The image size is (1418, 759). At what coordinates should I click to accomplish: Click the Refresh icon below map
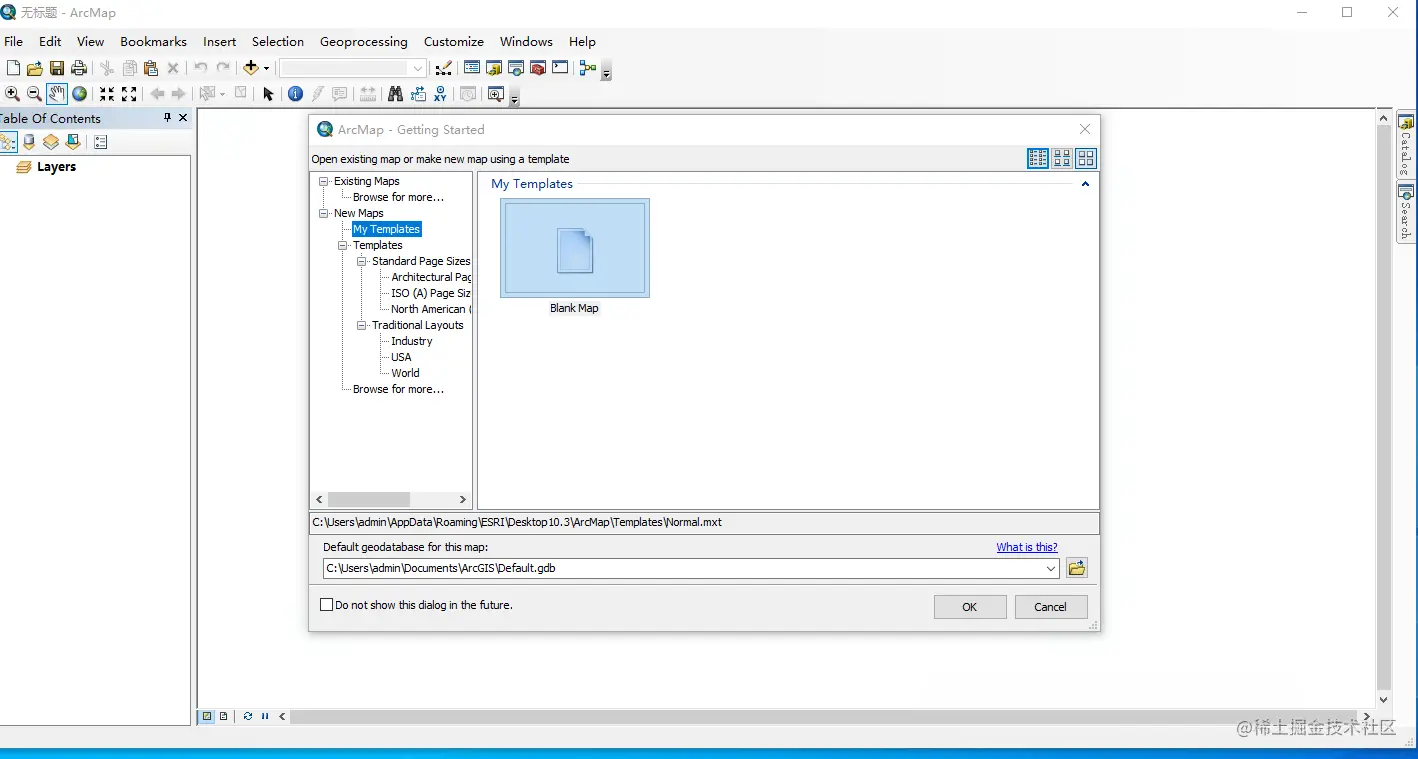(247, 716)
